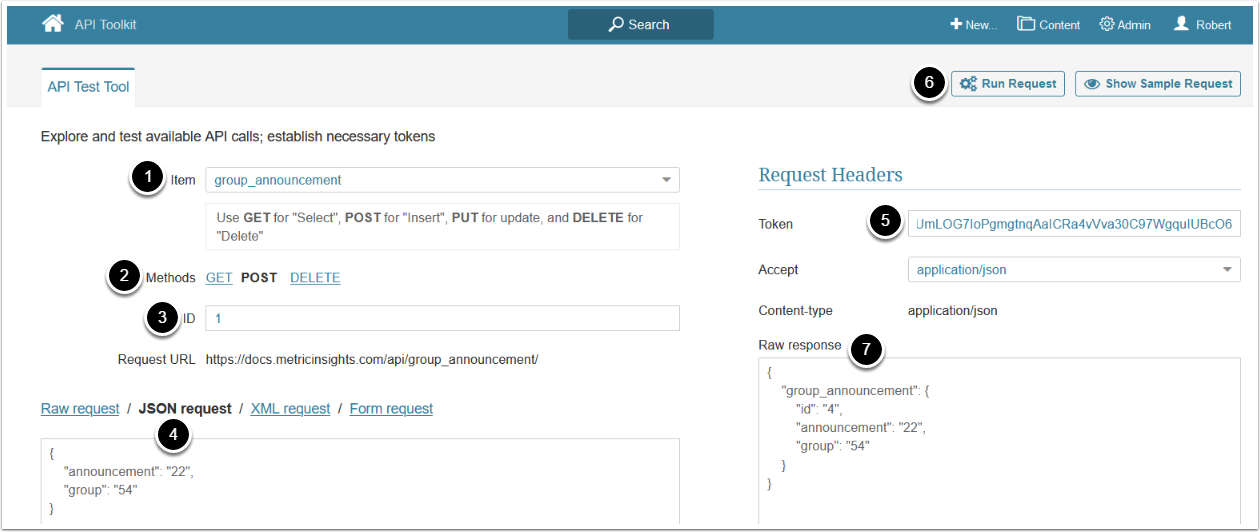This screenshot has width=1260, height=532.
Task: Switch to XML request view
Action: point(290,408)
